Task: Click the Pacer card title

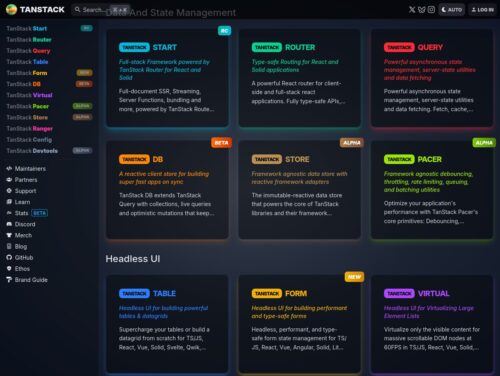Action: (413, 159)
